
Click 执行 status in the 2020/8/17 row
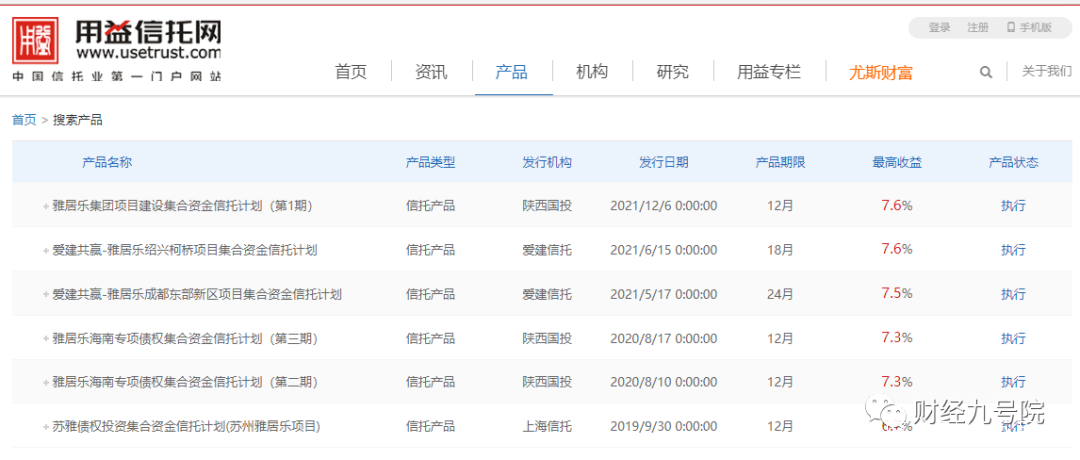pyautogui.click(x=1013, y=339)
